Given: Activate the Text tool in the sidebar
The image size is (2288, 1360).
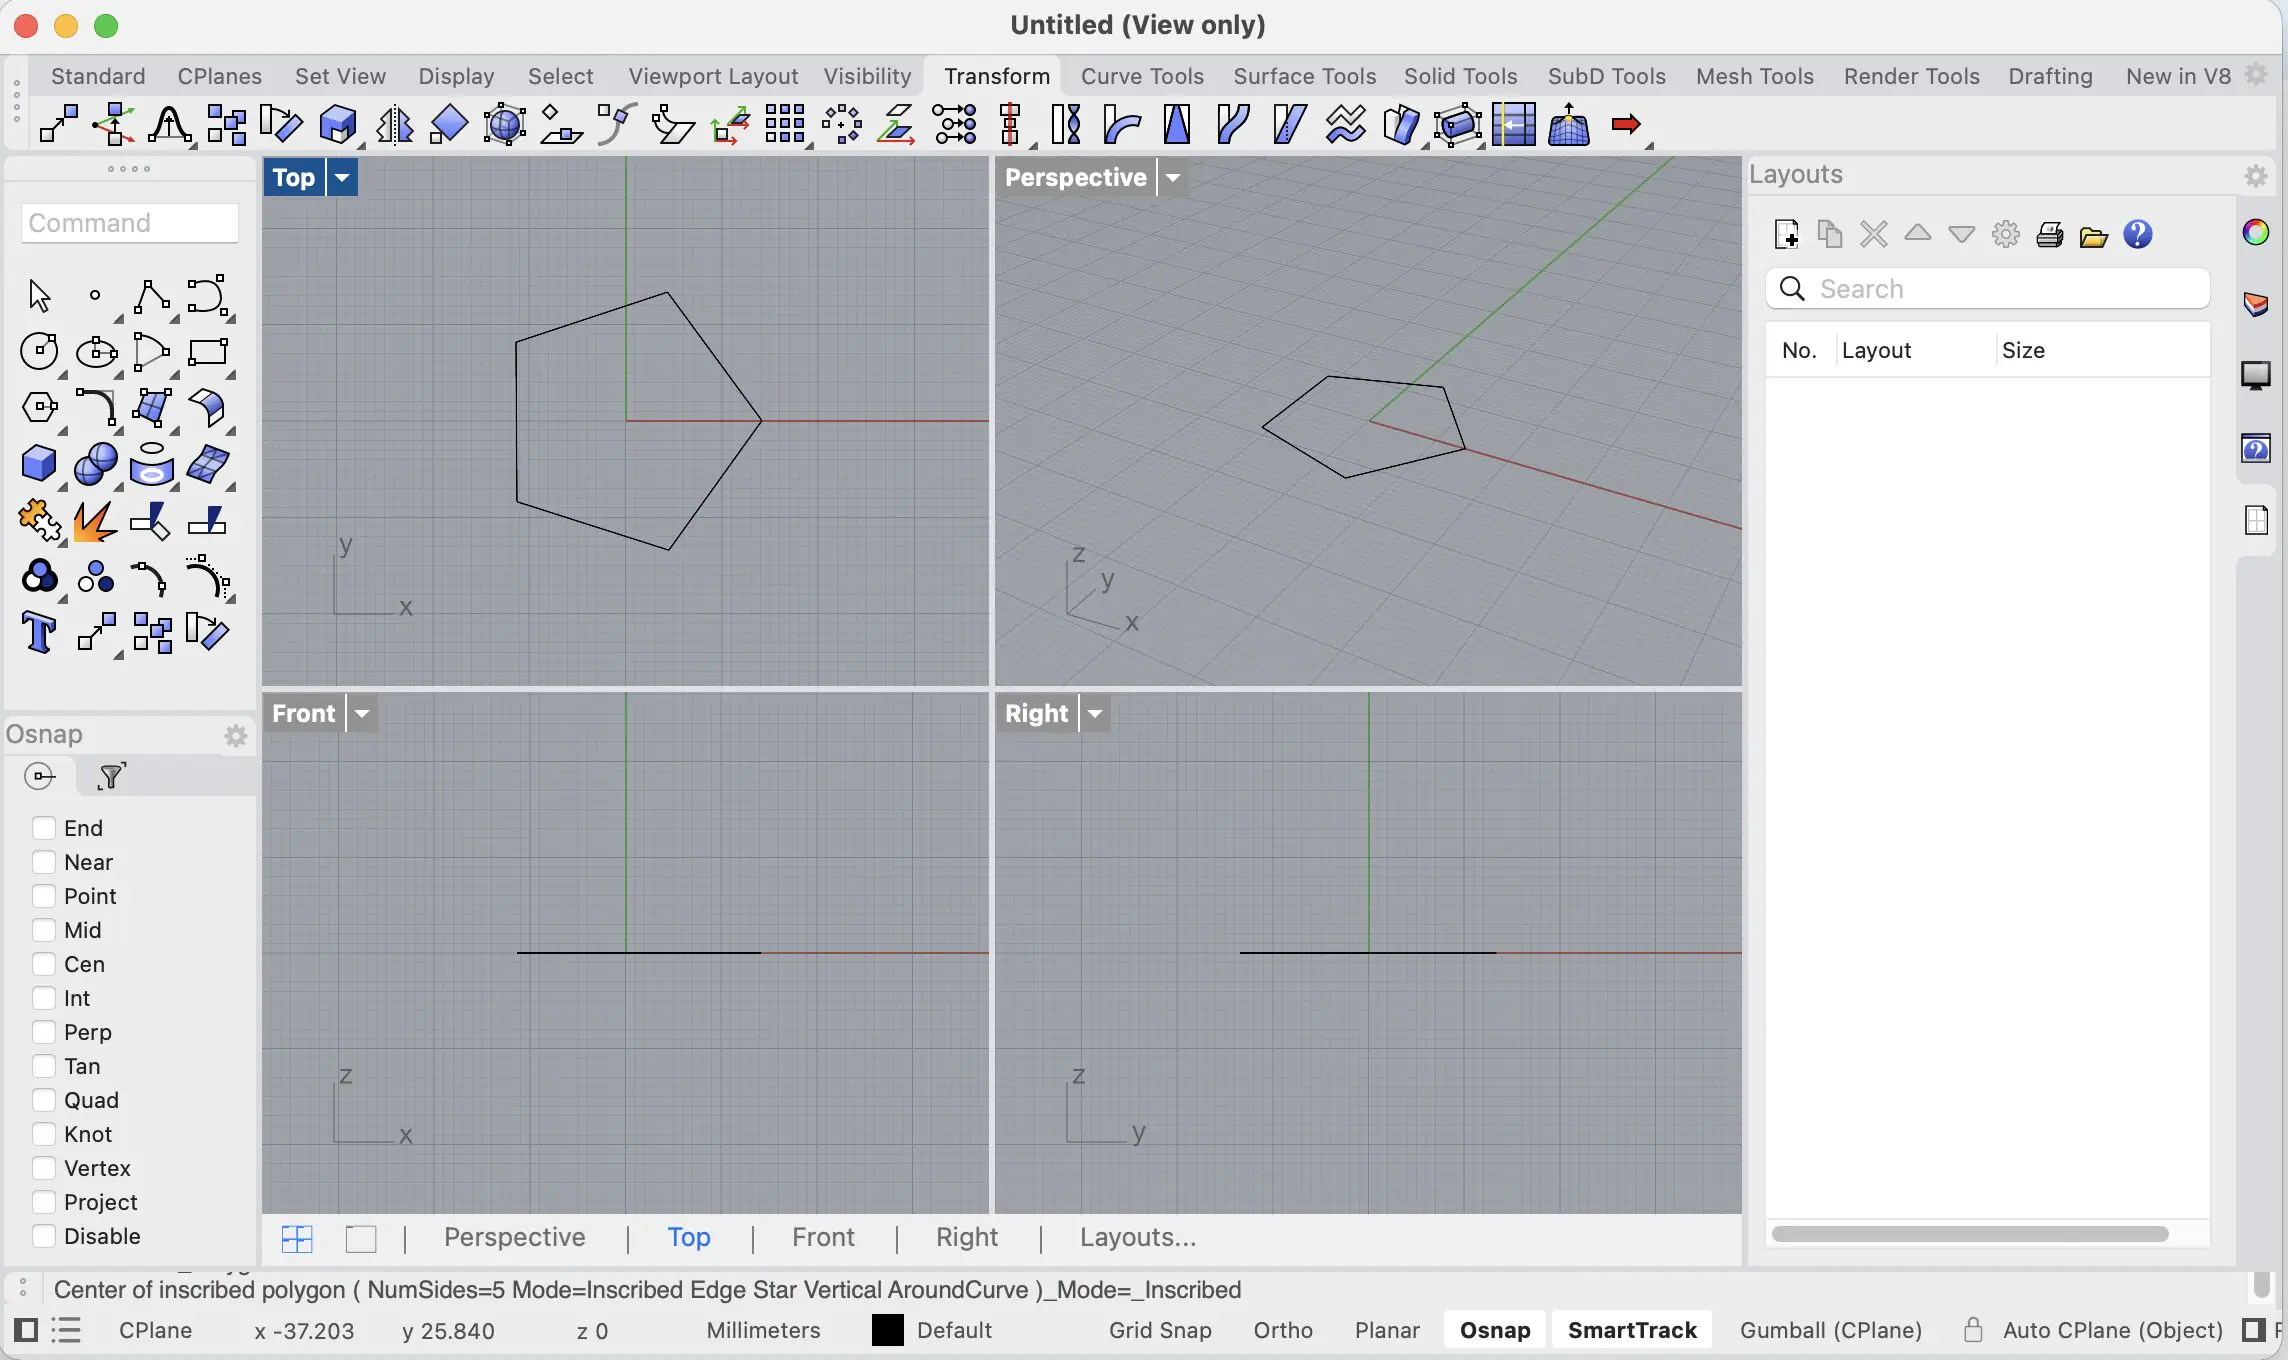Looking at the screenshot, I should point(39,632).
